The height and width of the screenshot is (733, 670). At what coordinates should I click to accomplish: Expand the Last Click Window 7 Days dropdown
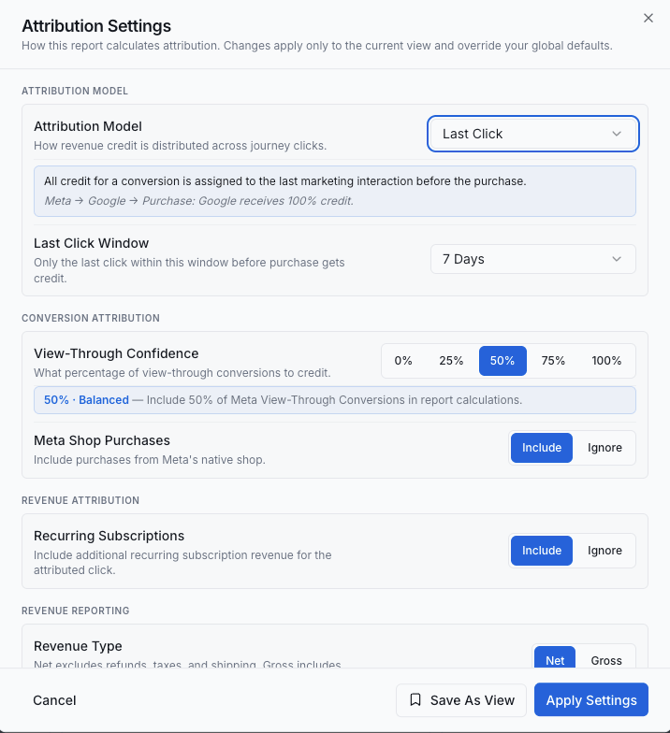coord(533,259)
